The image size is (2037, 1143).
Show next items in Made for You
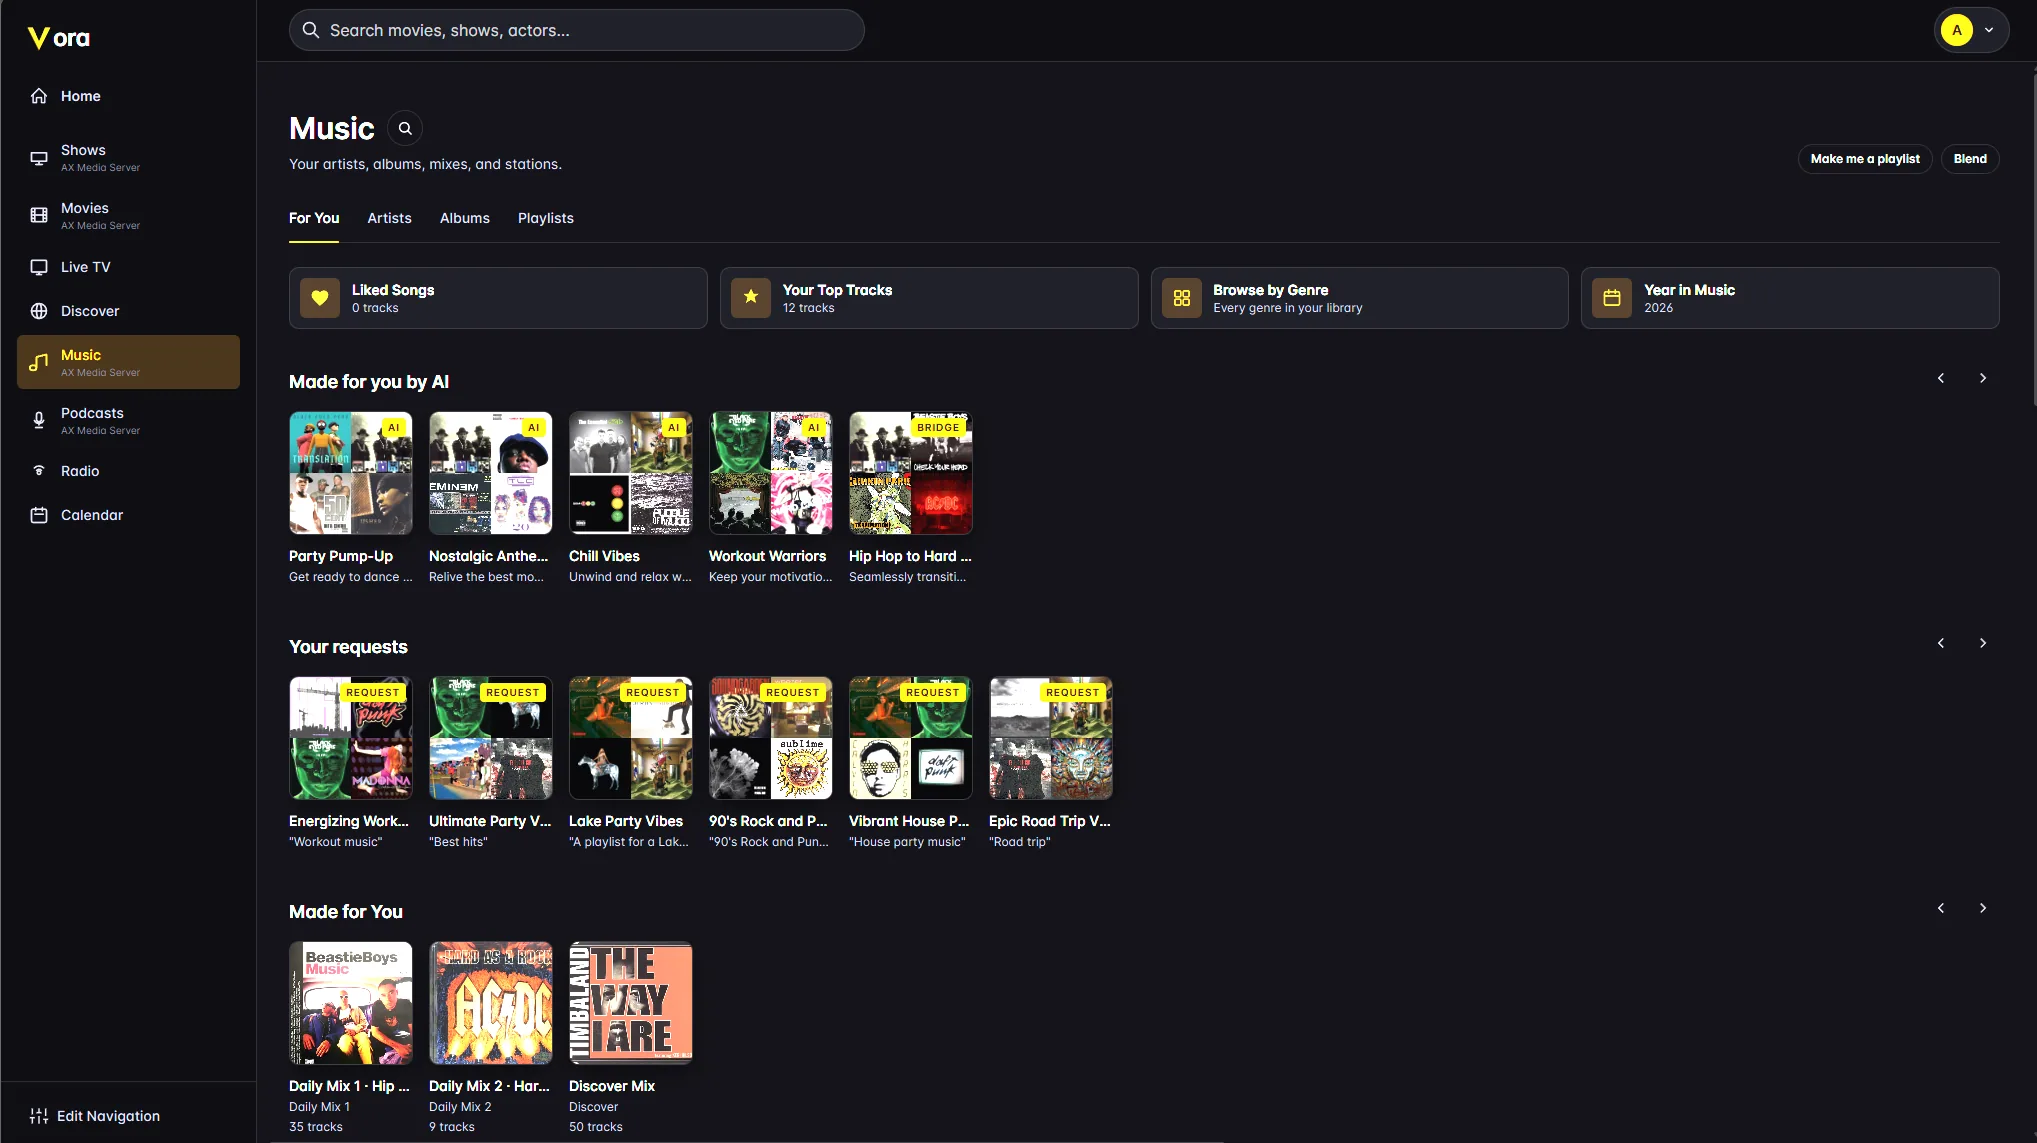pyautogui.click(x=1983, y=908)
